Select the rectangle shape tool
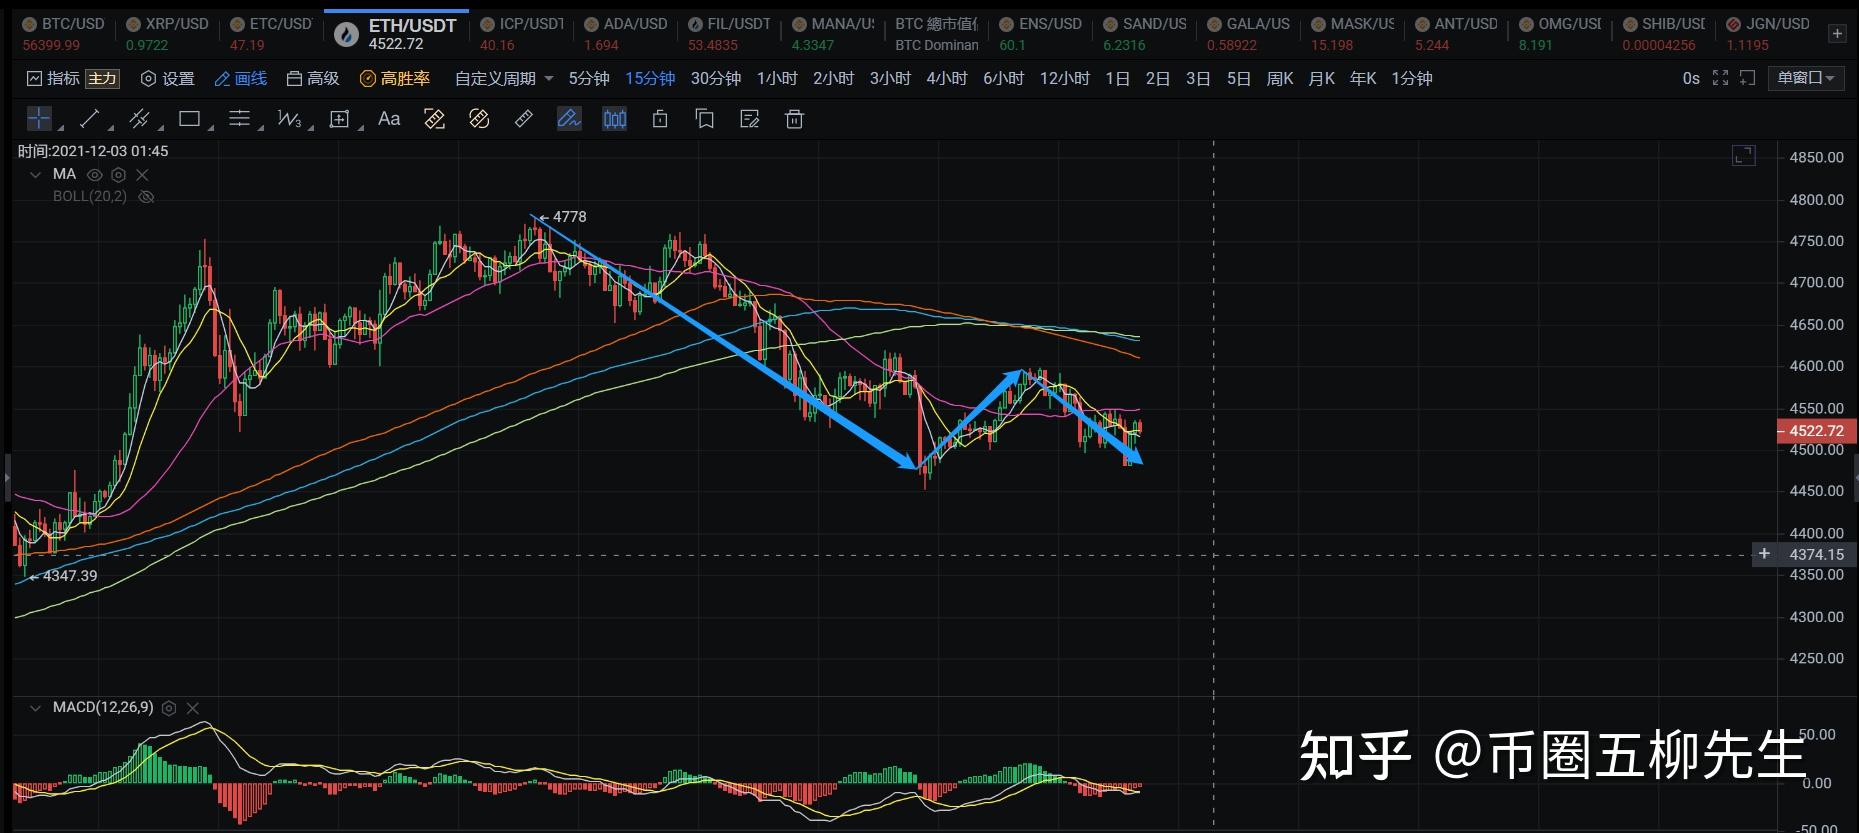The width and height of the screenshot is (1859, 833). (189, 119)
